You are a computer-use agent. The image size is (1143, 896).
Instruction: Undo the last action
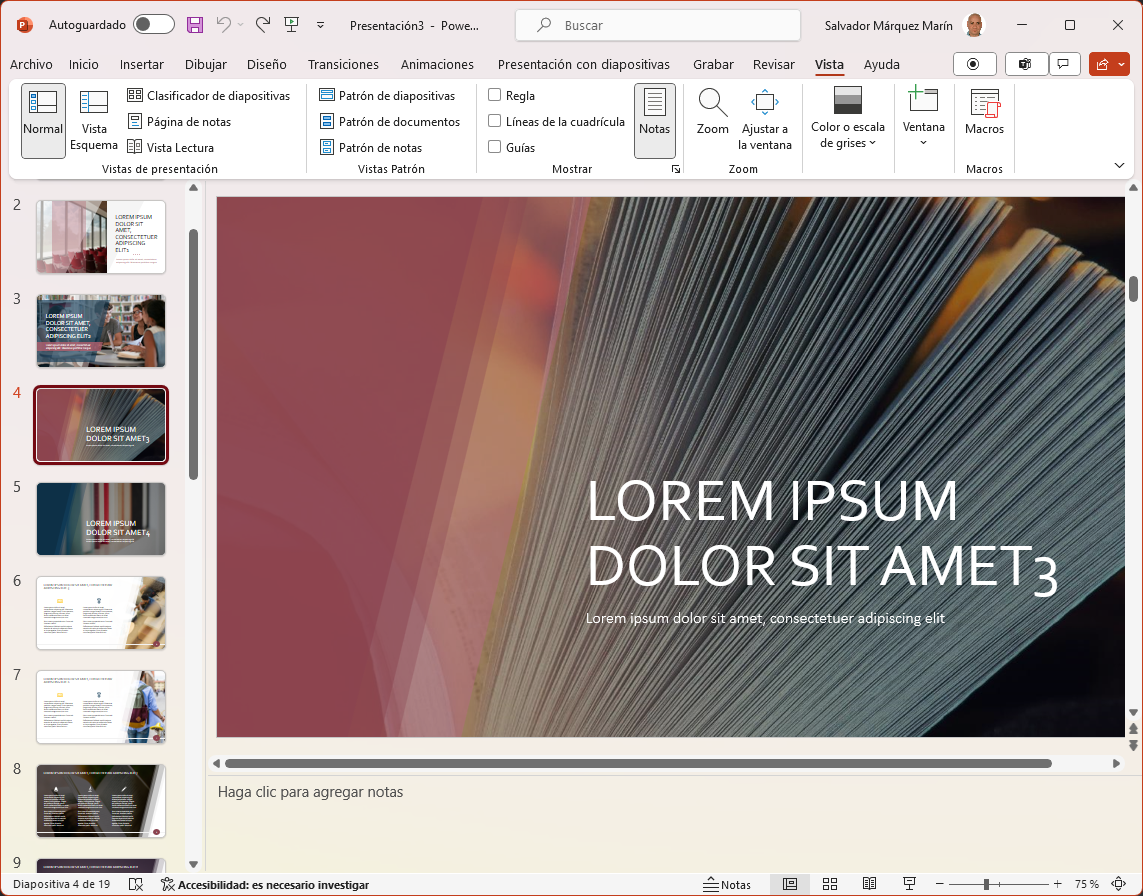click(223, 25)
